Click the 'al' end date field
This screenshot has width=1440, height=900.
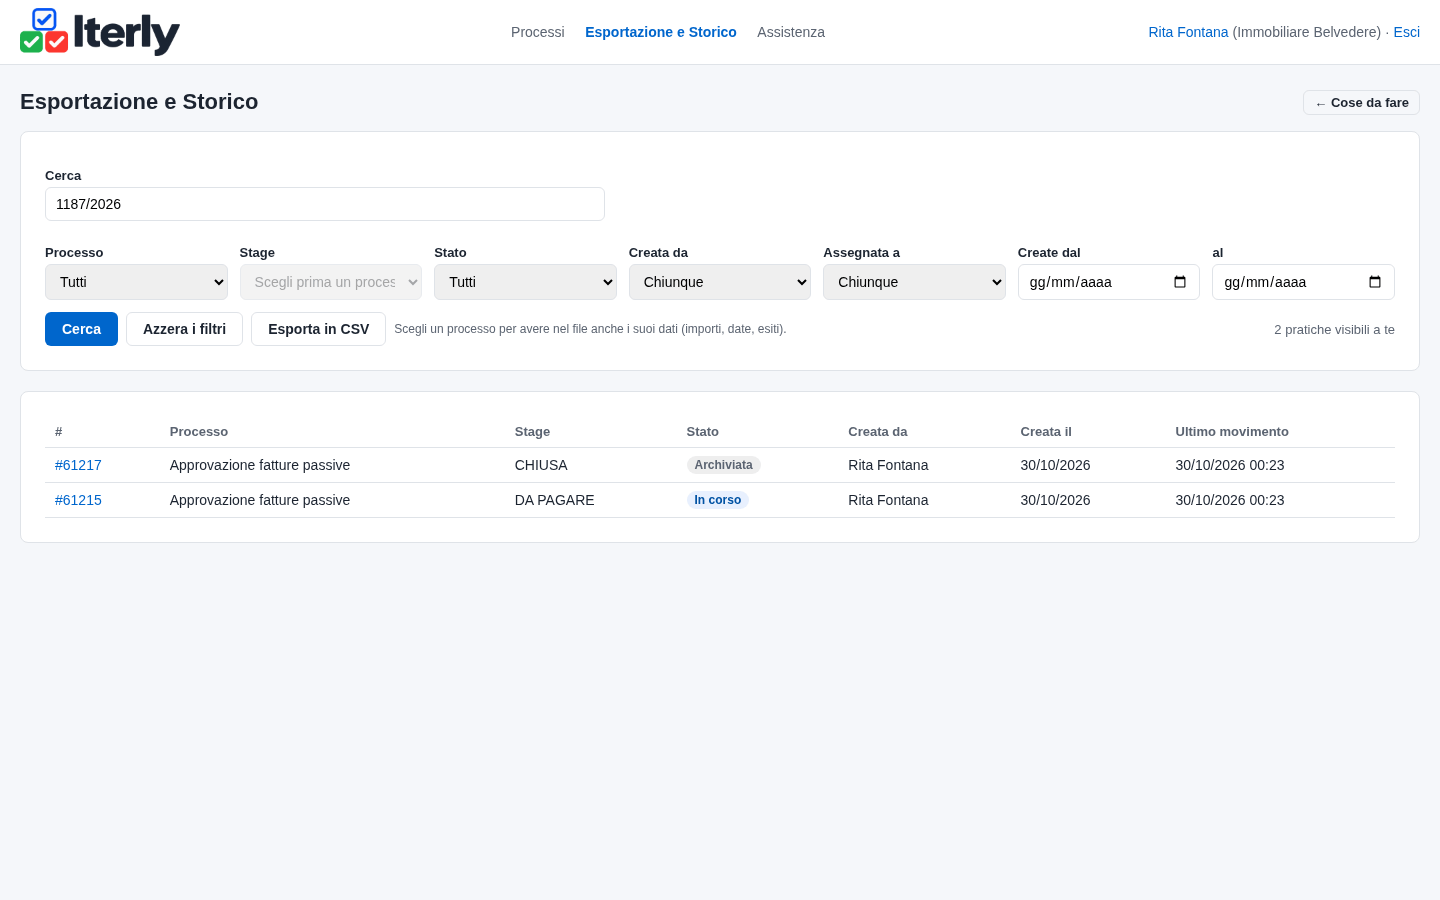[x=1303, y=282]
